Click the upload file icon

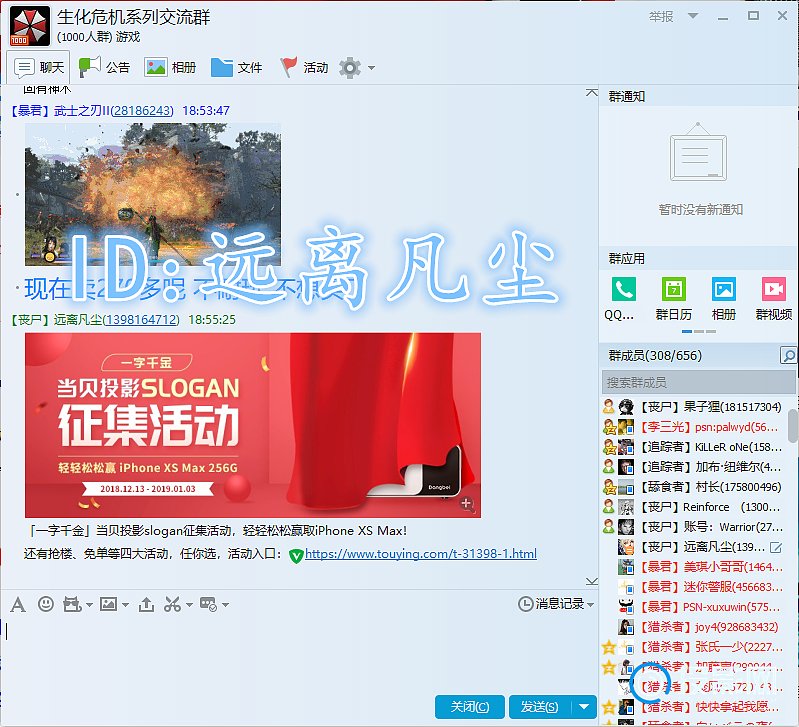pos(146,604)
